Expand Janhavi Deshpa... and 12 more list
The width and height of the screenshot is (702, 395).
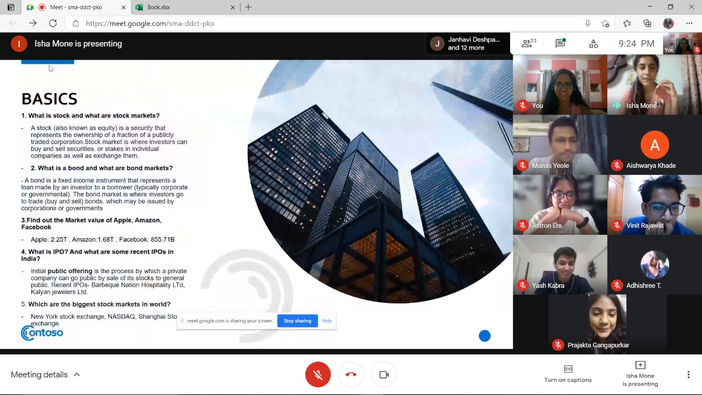467,43
